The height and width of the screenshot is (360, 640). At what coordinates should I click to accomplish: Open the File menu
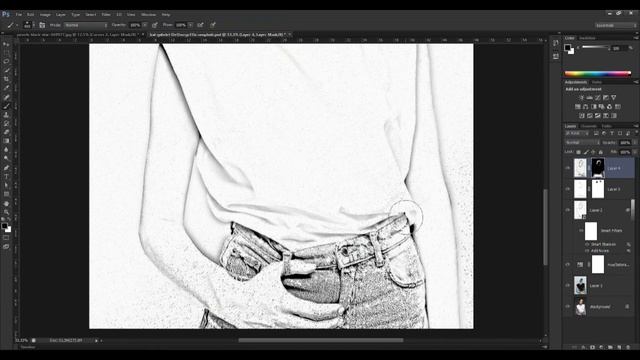(19, 14)
